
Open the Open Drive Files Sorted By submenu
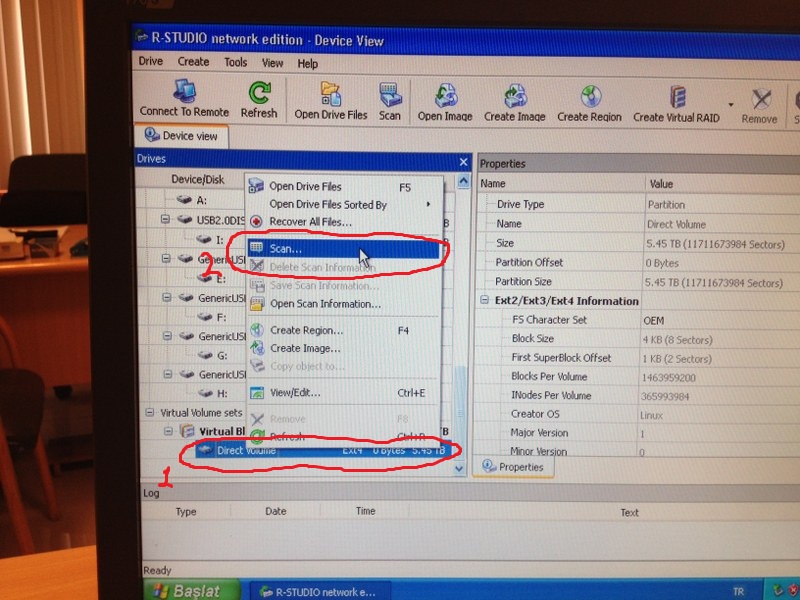click(343, 205)
